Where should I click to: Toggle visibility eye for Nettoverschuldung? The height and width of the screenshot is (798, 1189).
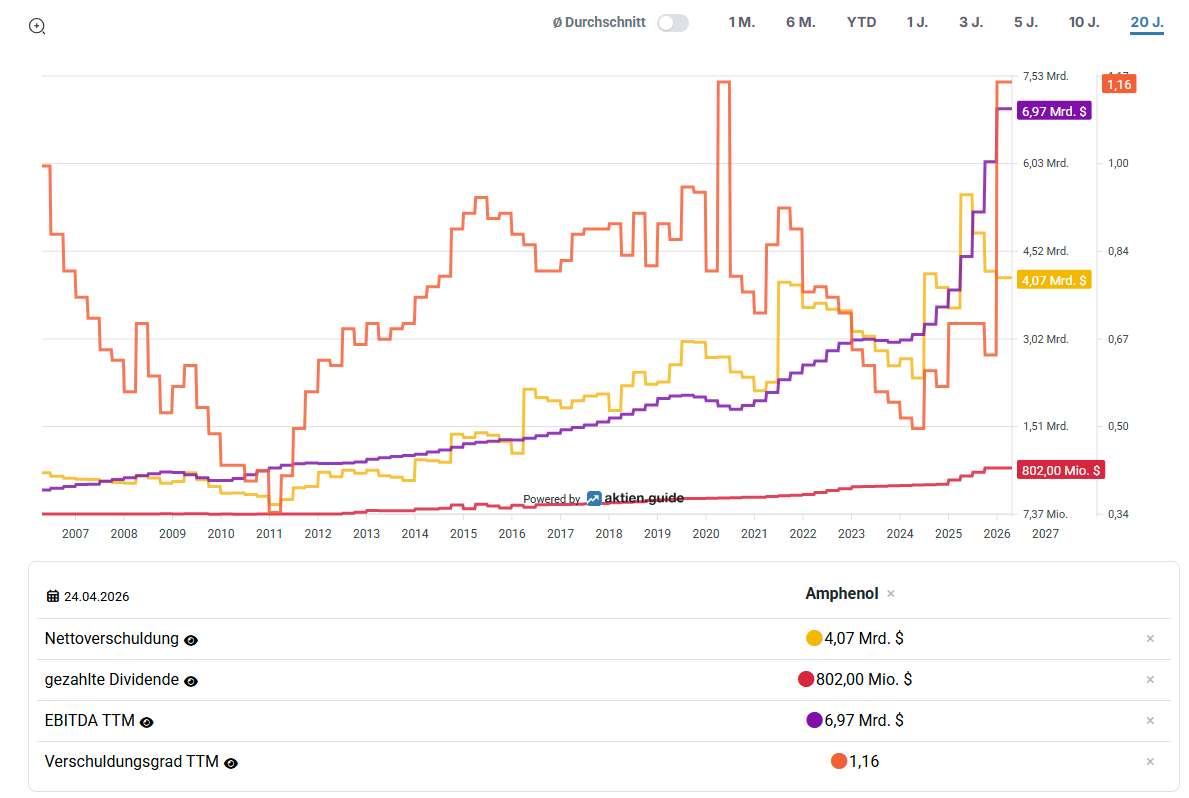pyautogui.click(x=191, y=640)
